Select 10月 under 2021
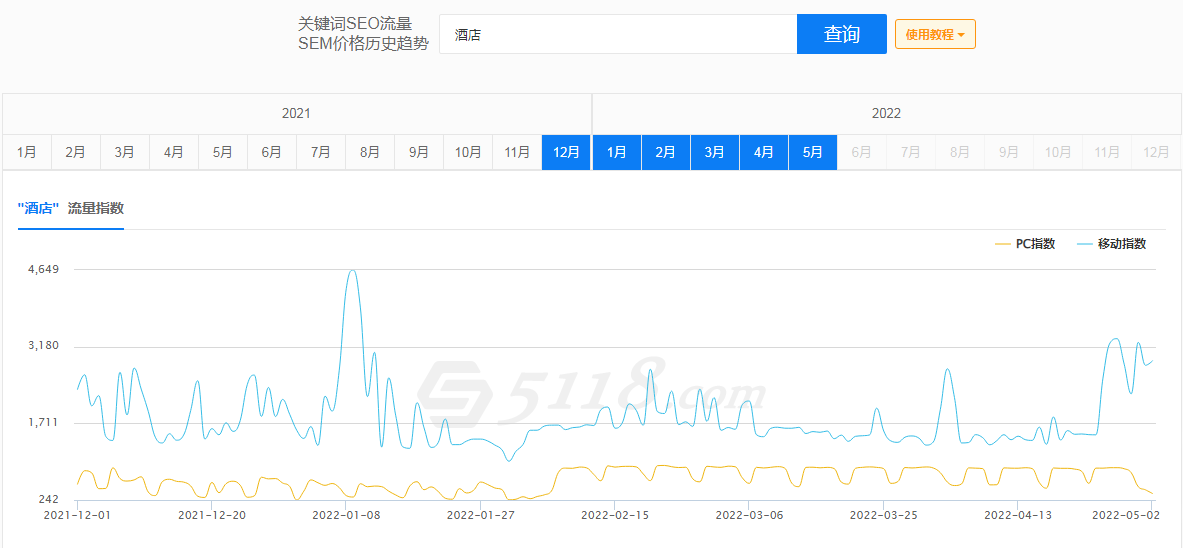 [x=468, y=152]
